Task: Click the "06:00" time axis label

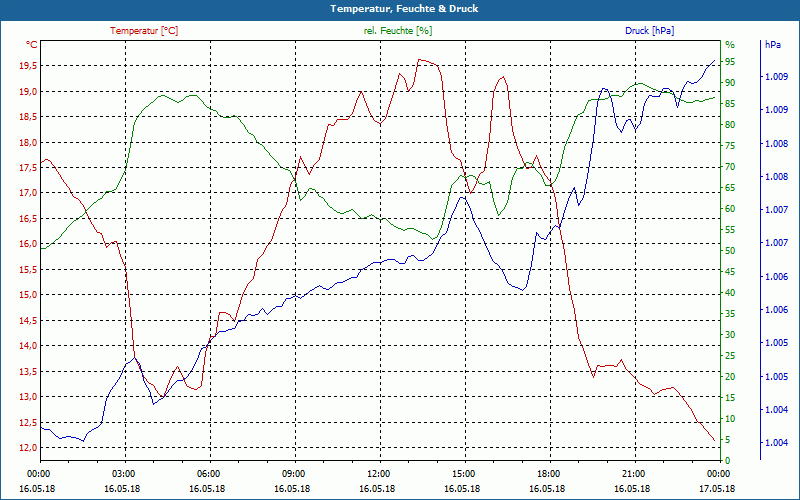Action: [208, 473]
